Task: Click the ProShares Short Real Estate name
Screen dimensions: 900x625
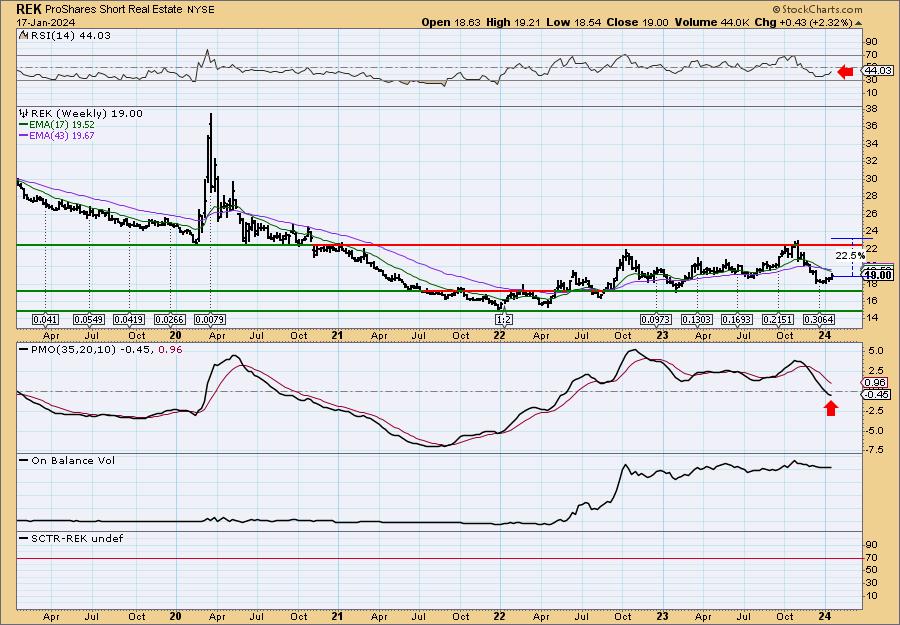Action: (x=114, y=10)
